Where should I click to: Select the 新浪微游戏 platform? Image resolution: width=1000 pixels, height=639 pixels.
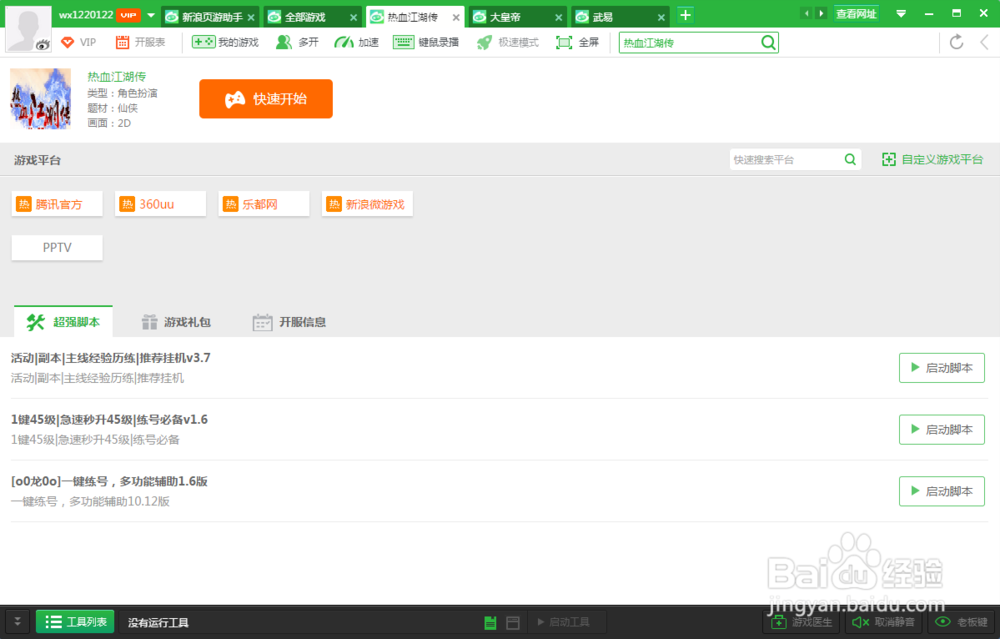coord(367,204)
